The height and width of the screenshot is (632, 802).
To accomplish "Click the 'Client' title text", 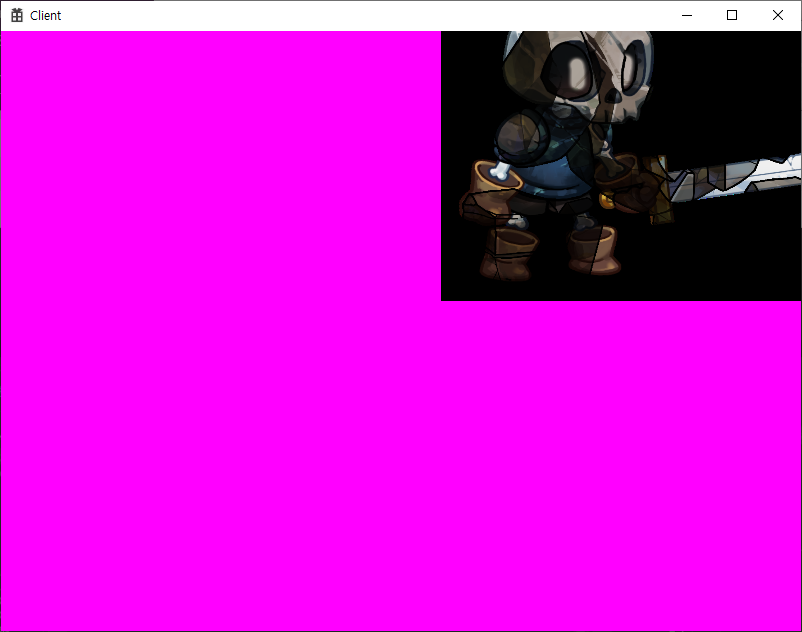I will pyautogui.click(x=46, y=16).
